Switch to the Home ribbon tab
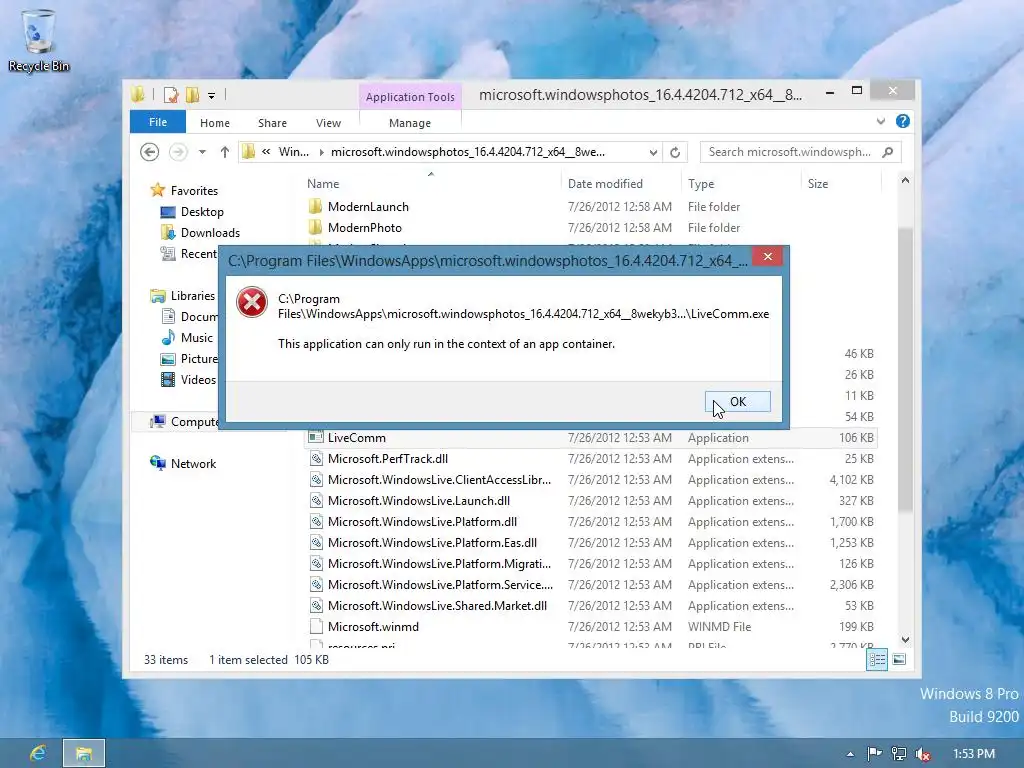Image resolution: width=1024 pixels, height=768 pixels. [x=215, y=123]
